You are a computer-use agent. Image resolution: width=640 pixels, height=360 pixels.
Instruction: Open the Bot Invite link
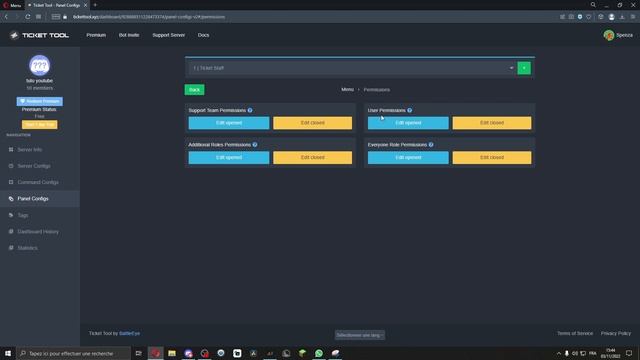pyautogui.click(x=129, y=35)
